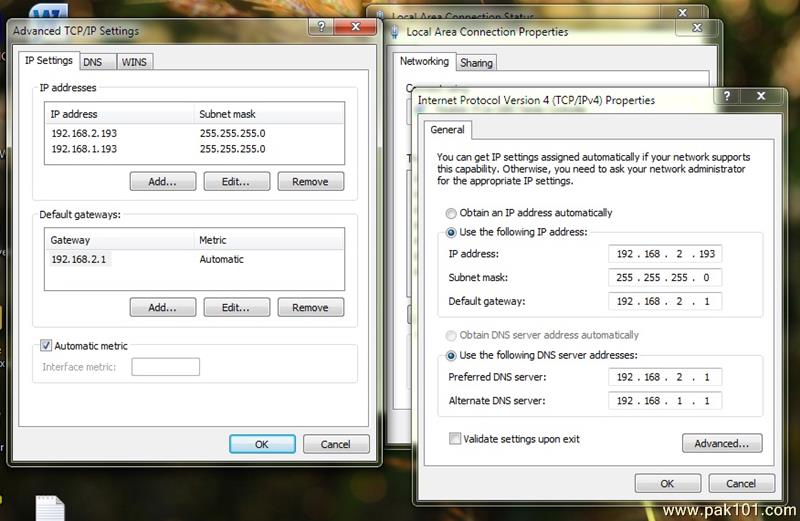The image size is (800, 521).
Task: Enable Validate settings upon exit
Action: tap(456, 439)
